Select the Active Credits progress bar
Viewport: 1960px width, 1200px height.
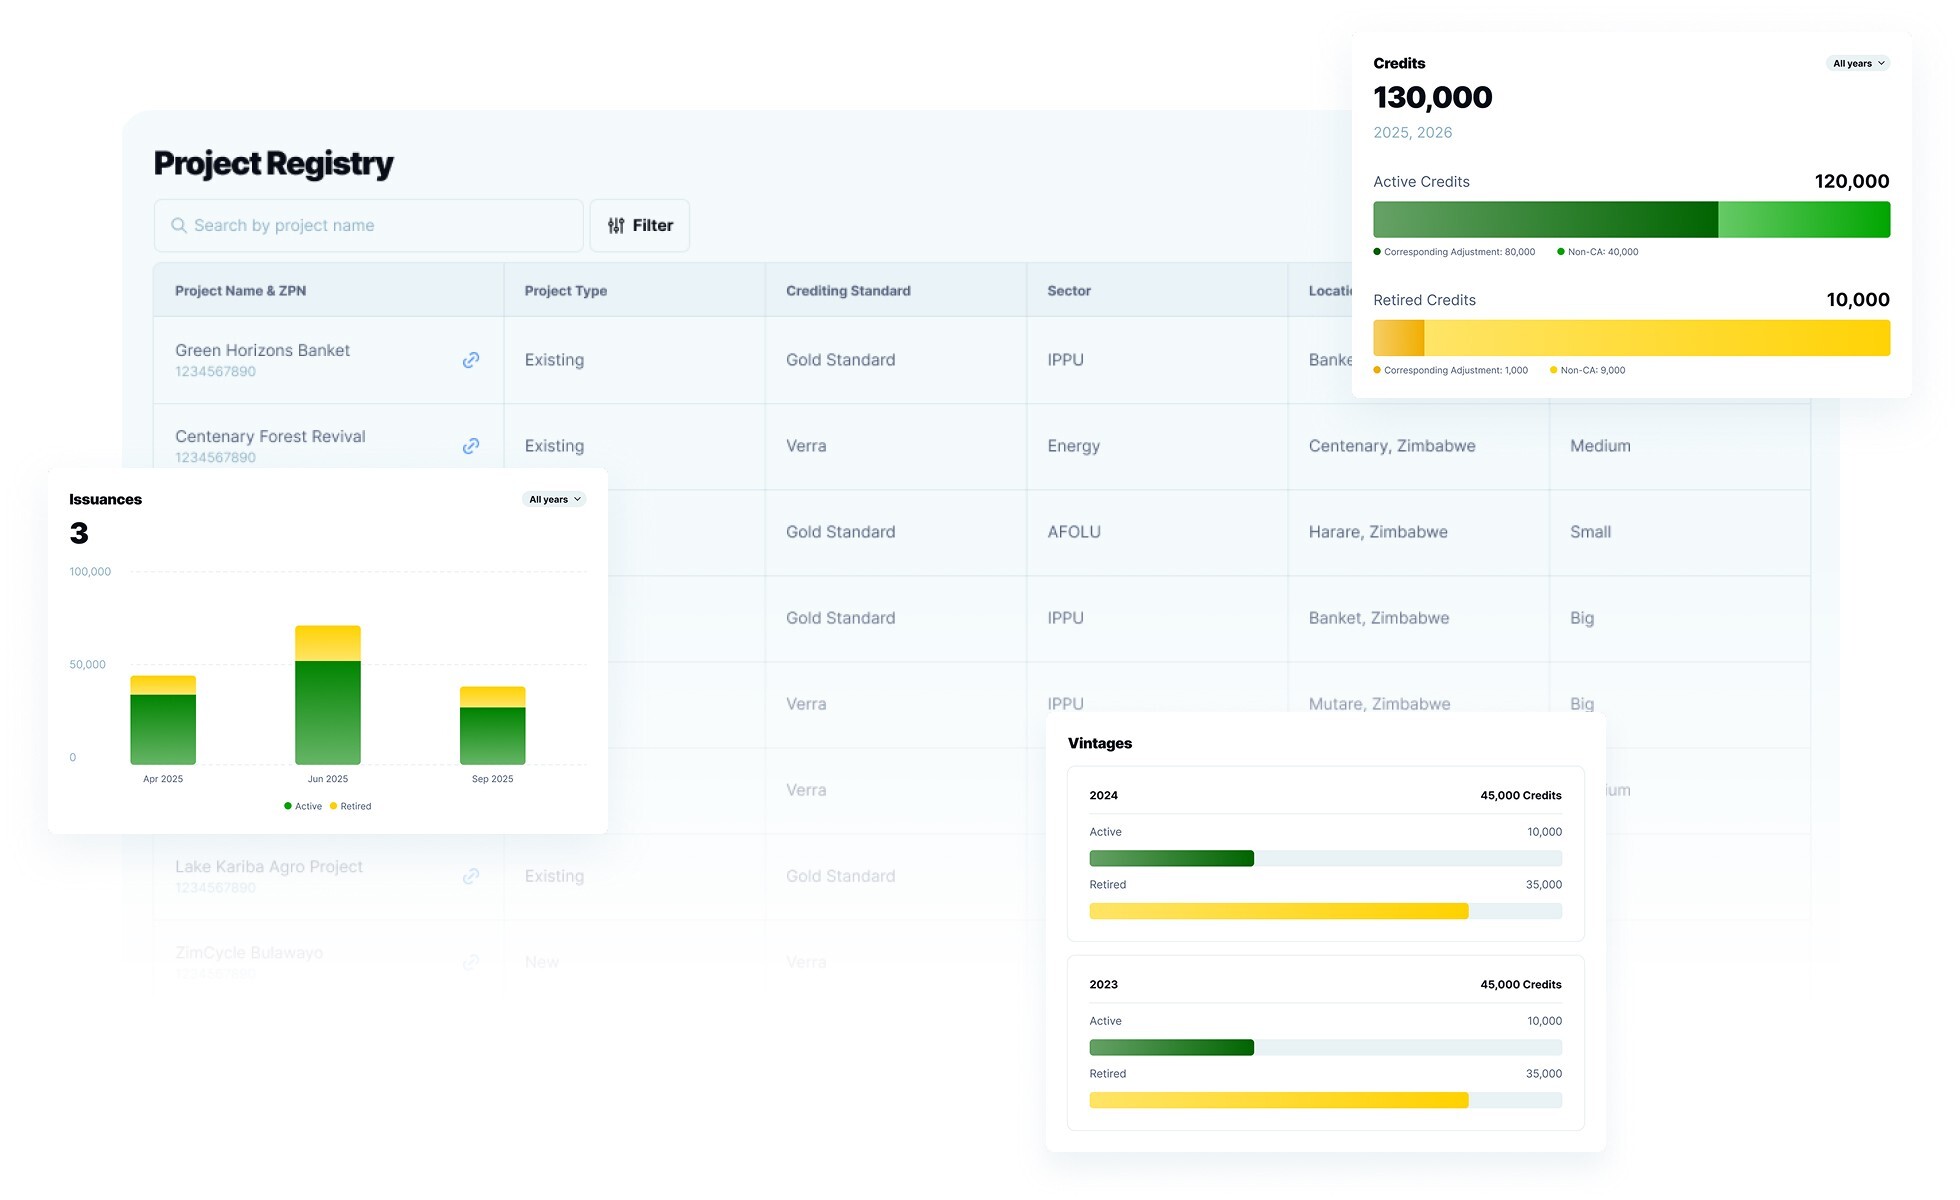pyautogui.click(x=1632, y=220)
